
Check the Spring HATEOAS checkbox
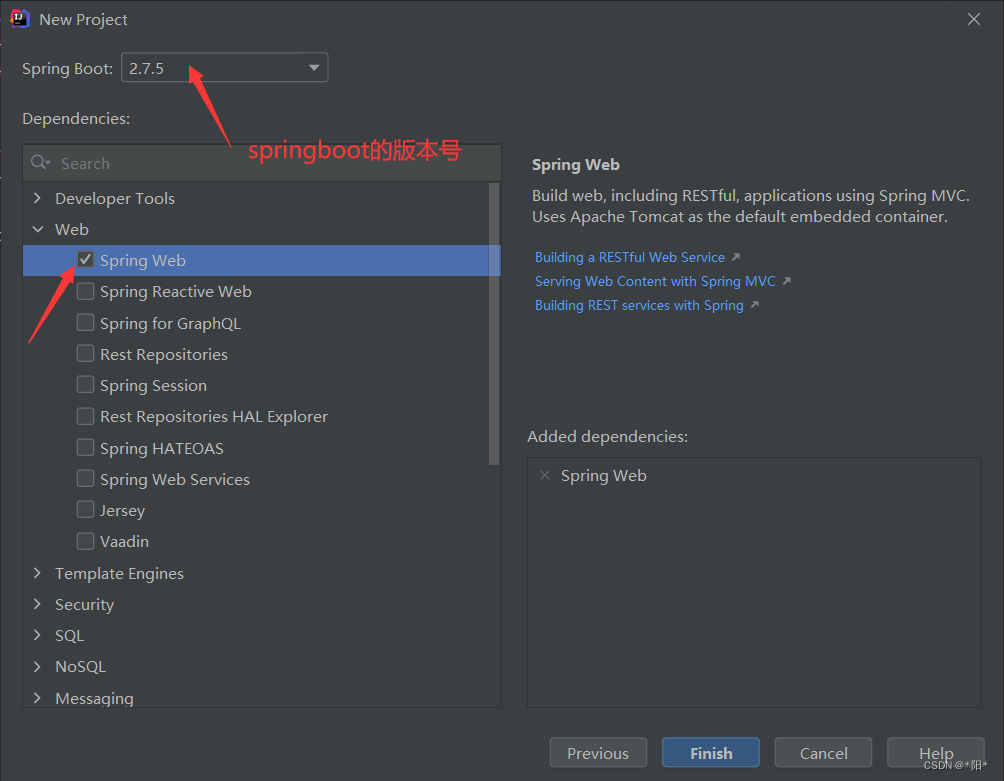tap(85, 447)
